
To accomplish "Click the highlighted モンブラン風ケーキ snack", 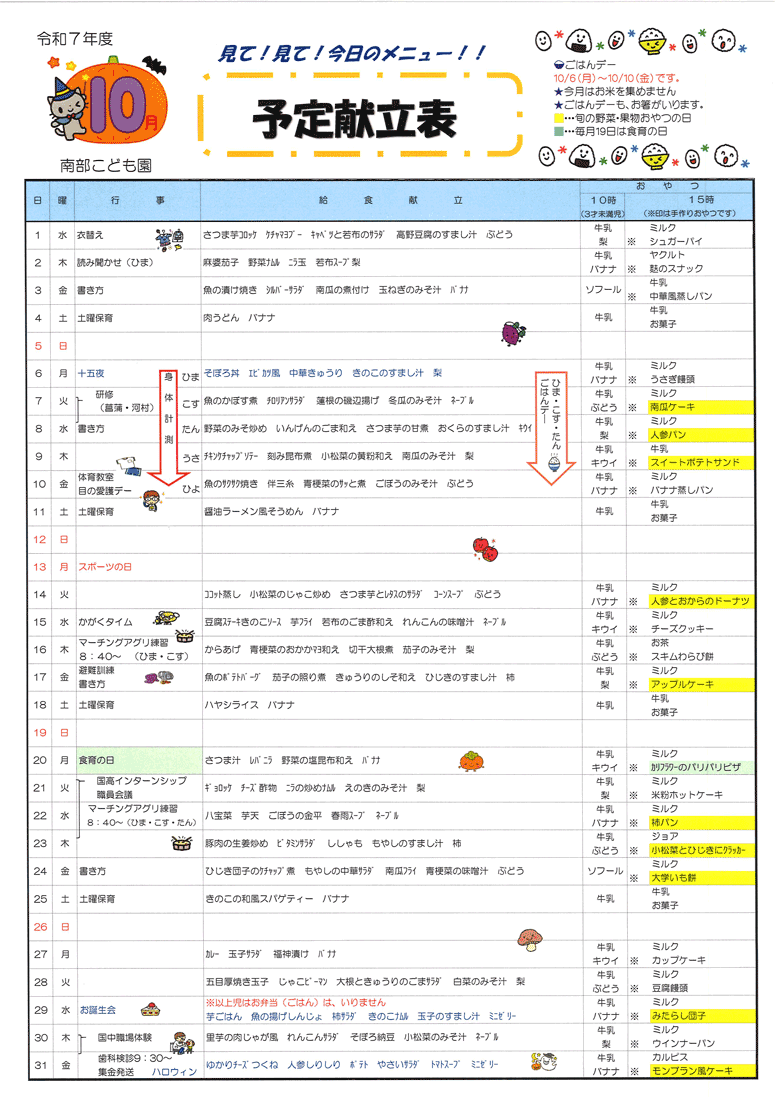I will pyautogui.click(x=692, y=1070).
